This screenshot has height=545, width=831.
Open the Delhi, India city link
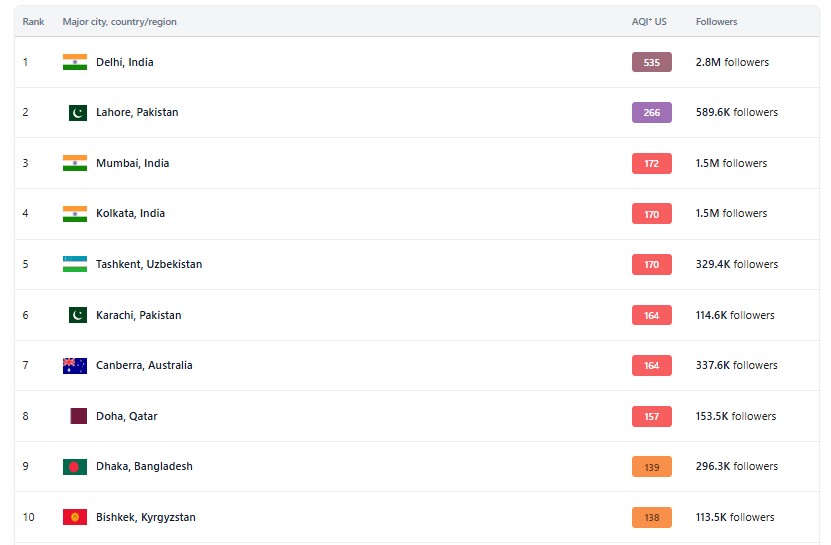[x=125, y=62]
